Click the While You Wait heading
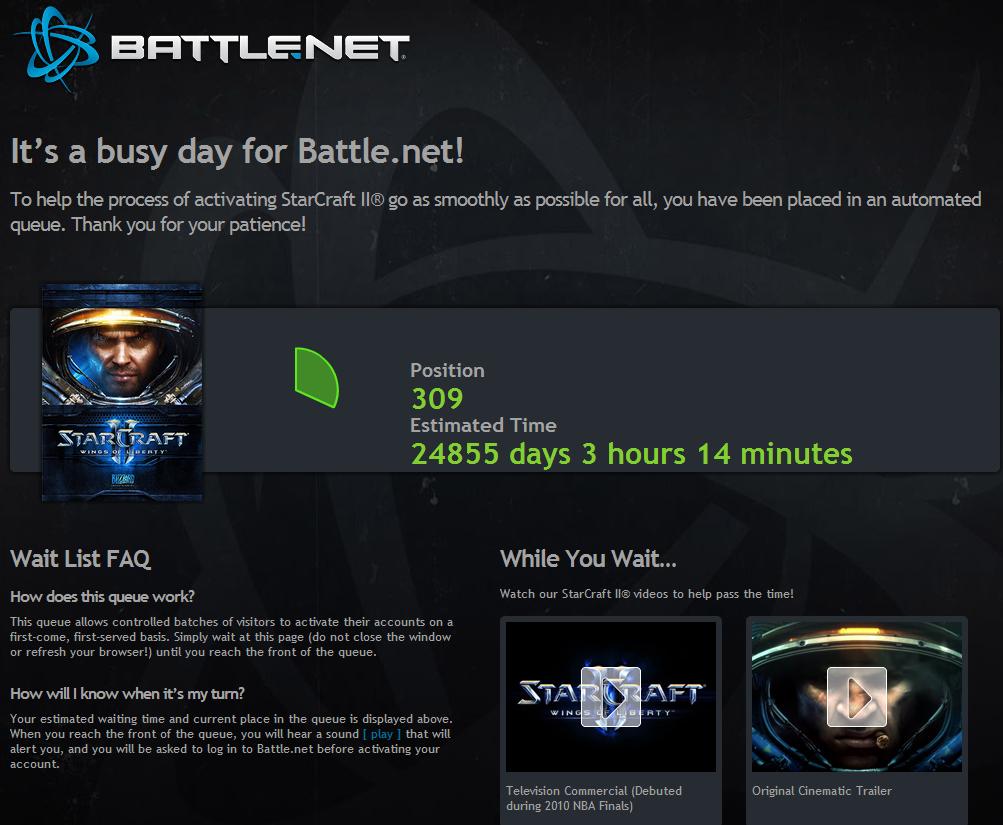The image size is (1003, 825). pyautogui.click(x=588, y=559)
